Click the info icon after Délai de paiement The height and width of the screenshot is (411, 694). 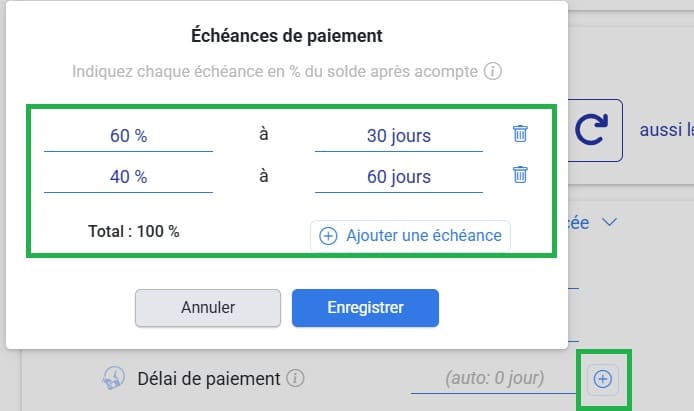point(295,379)
